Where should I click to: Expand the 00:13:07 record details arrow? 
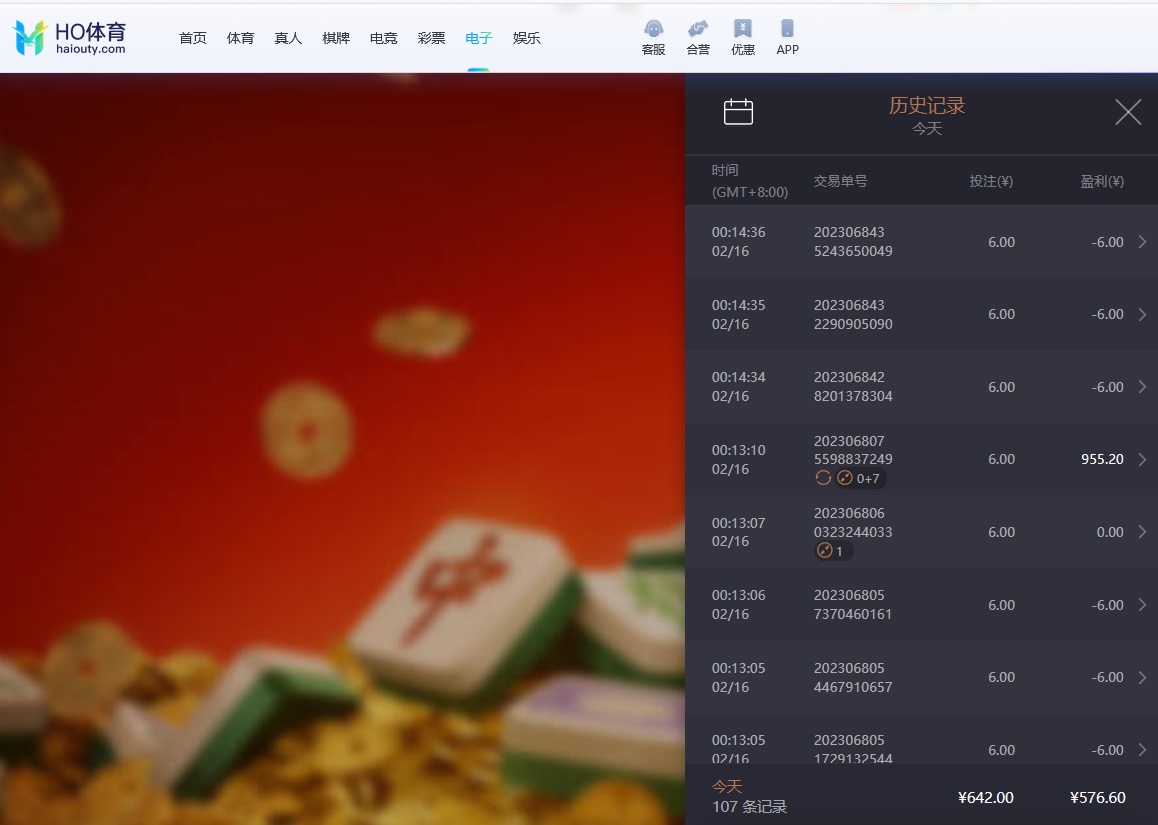point(1142,532)
